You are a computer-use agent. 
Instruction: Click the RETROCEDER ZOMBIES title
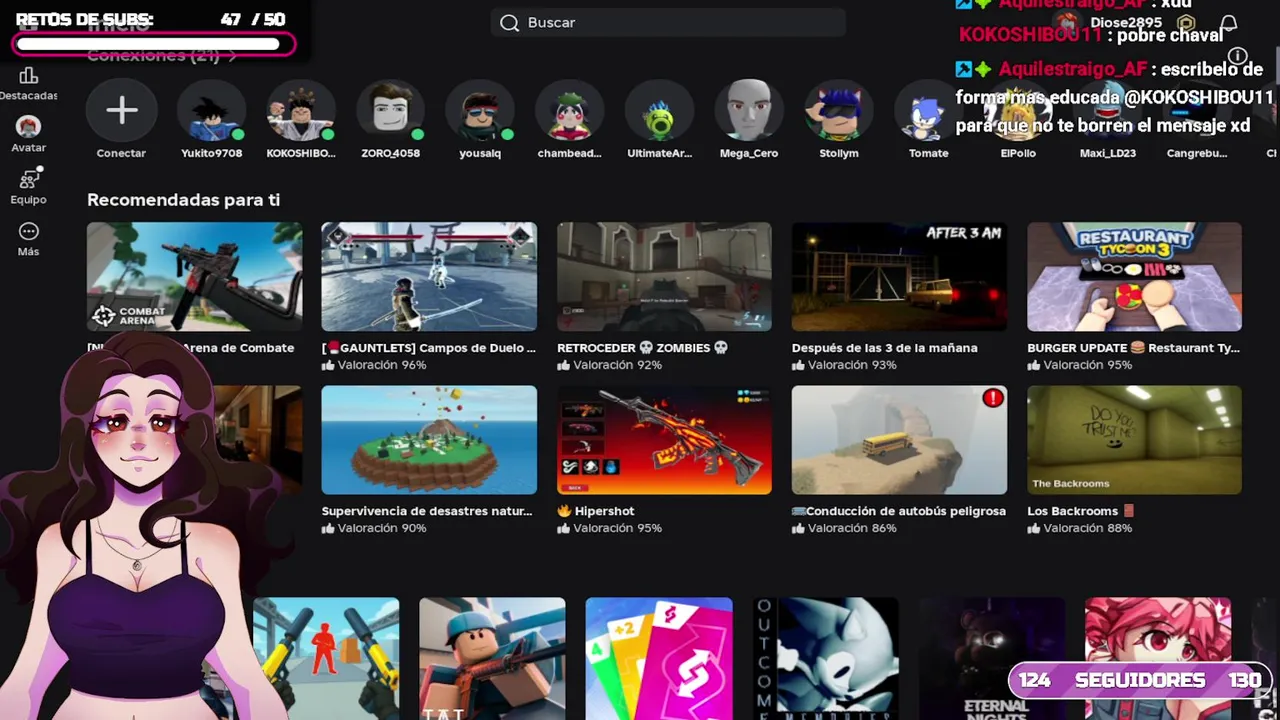643,348
